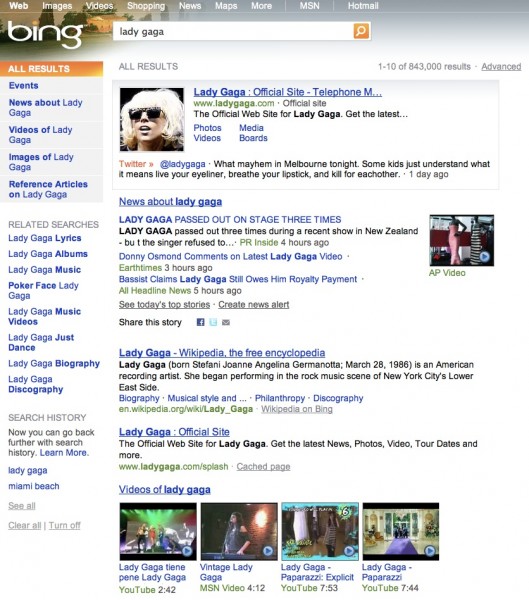Click the Advanced search link
Viewport: 529px width, 600px height.
click(501, 67)
